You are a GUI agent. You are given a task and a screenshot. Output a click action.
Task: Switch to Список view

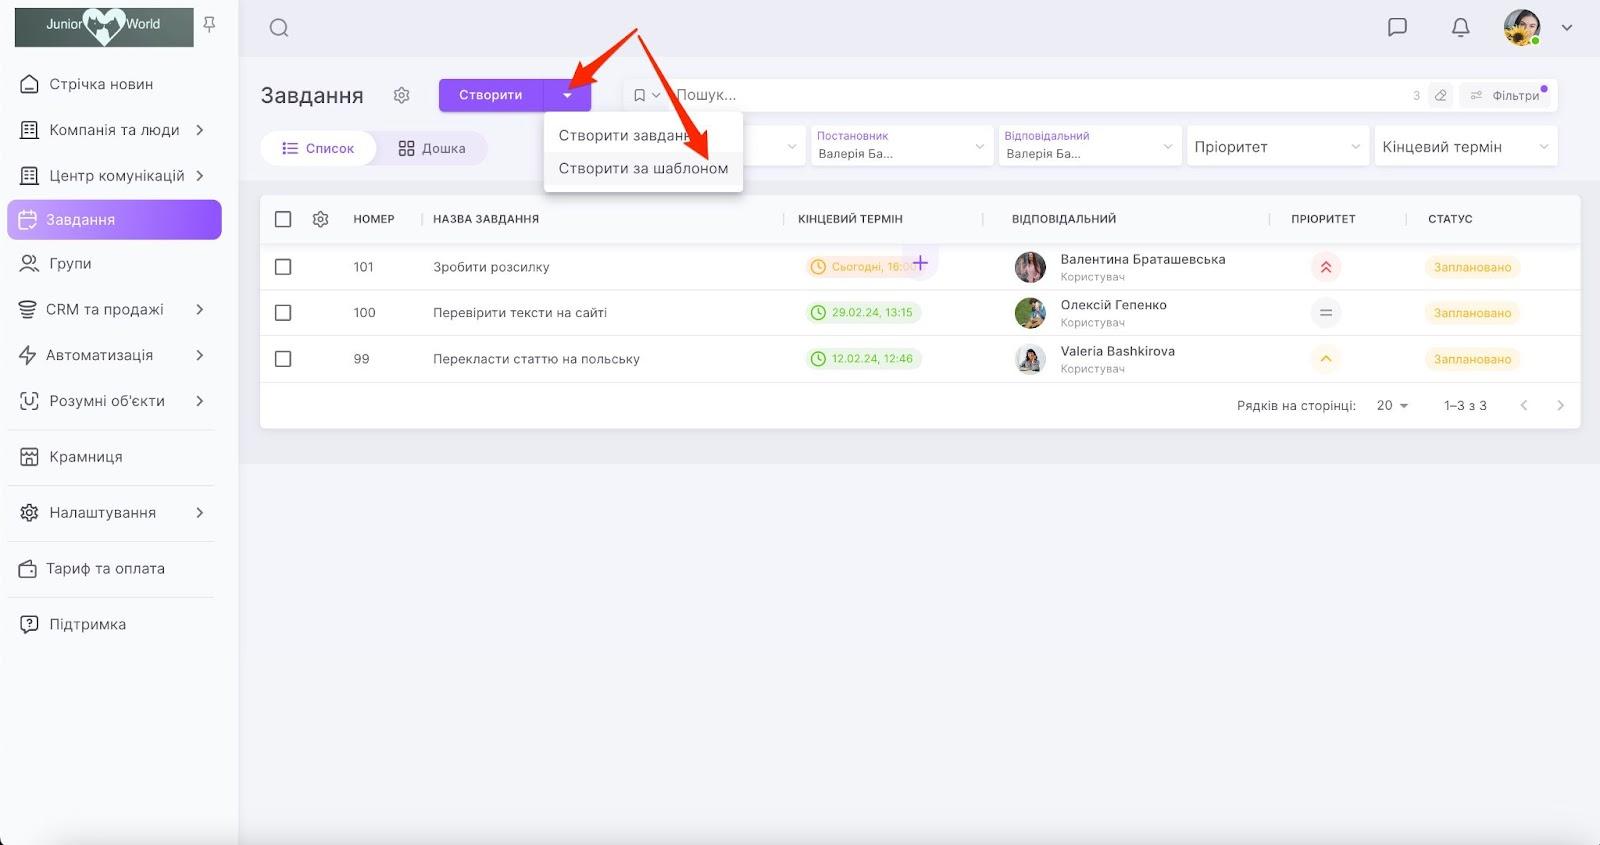coord(318,148)
